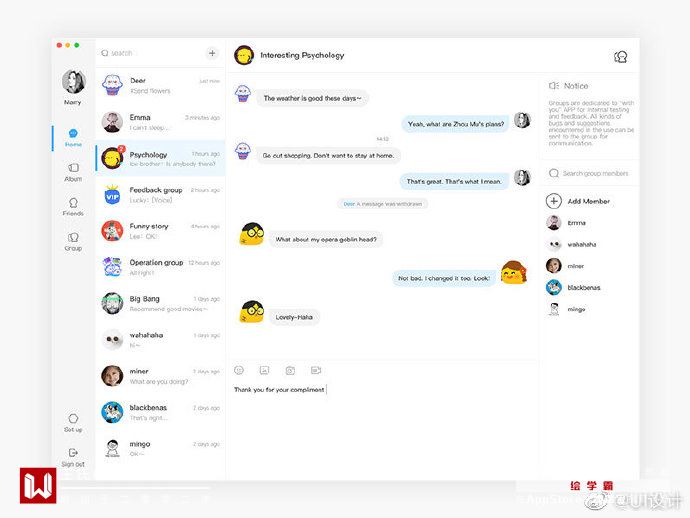Open Set up settings
The image size is (690, 518).
[x=73, y=423]
